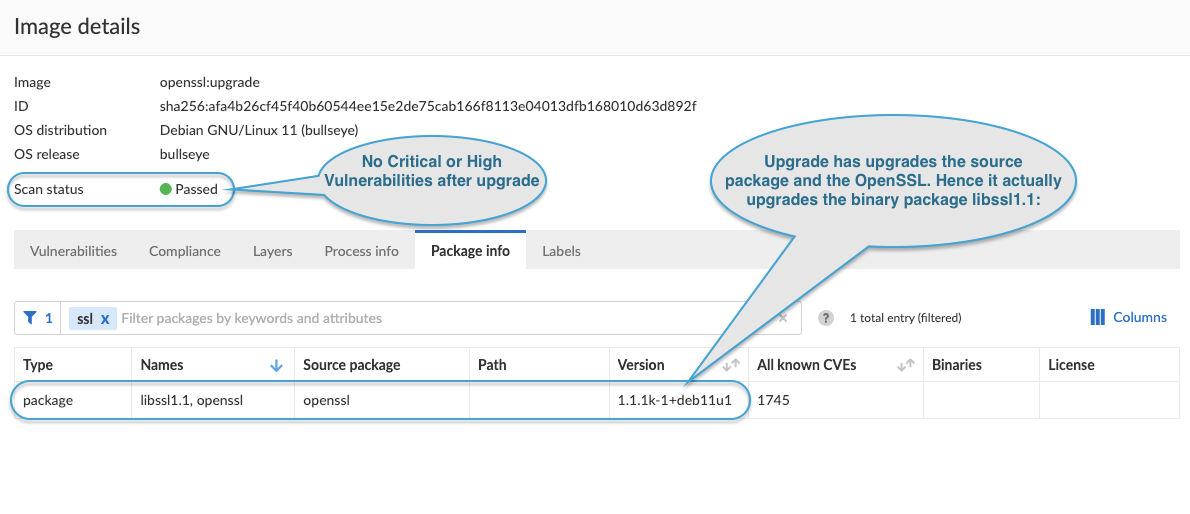The image size is (1190, 514).
Task: Sort the Version column
Action: pos(731,366)
